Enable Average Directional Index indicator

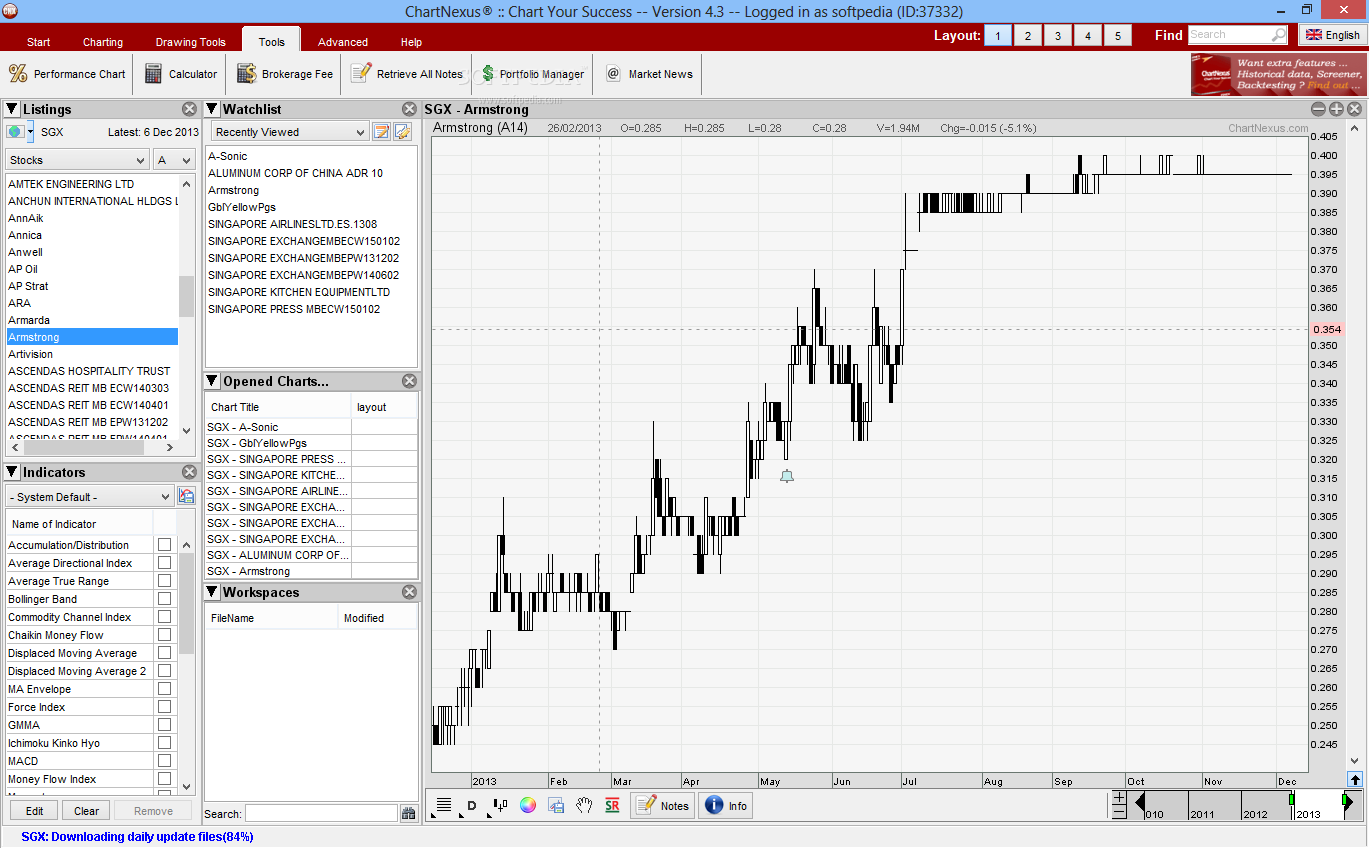164,563
